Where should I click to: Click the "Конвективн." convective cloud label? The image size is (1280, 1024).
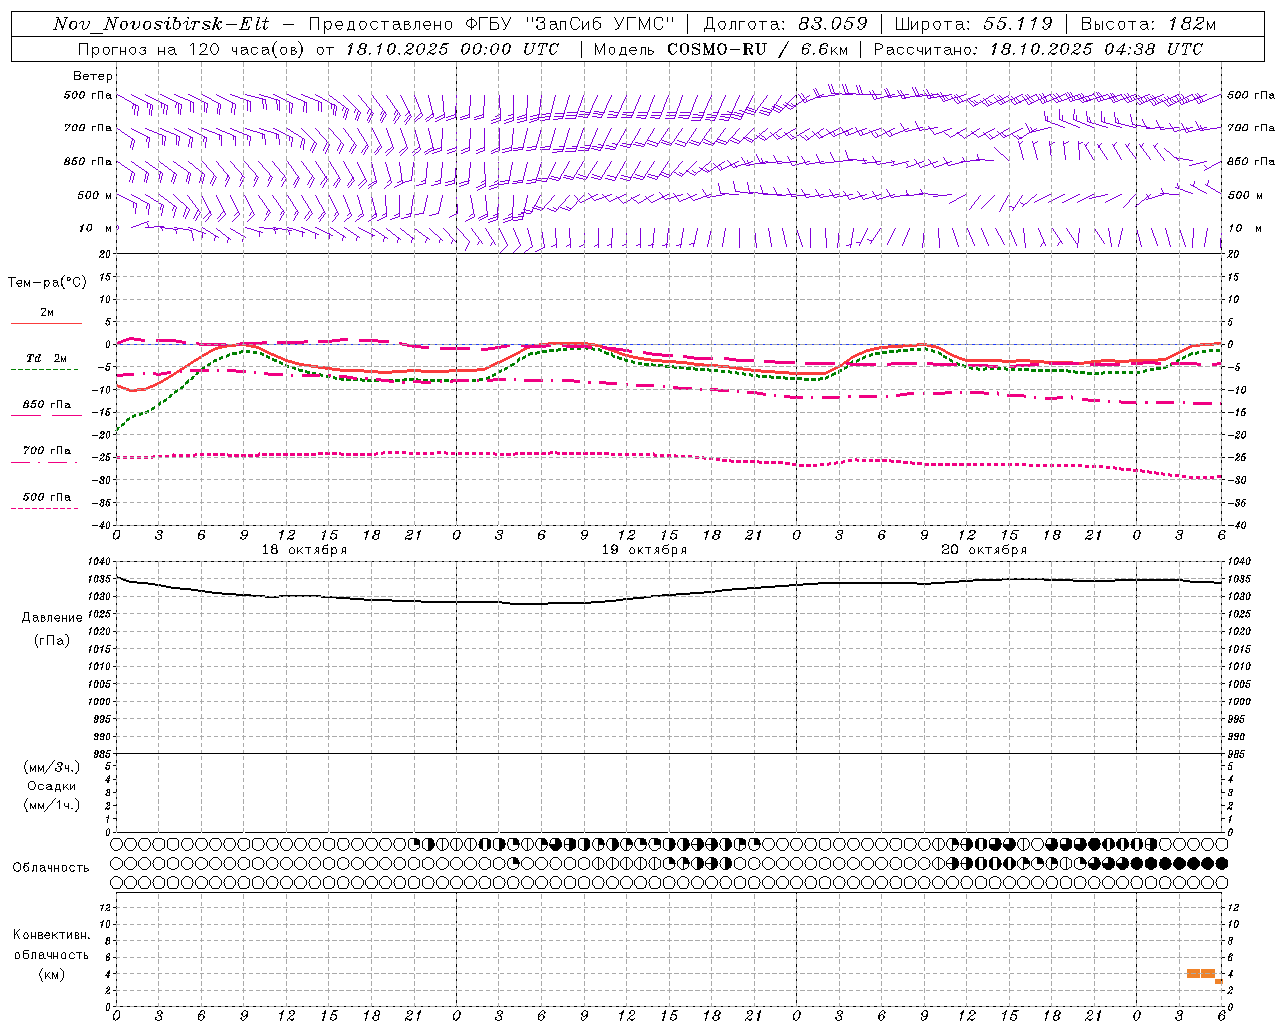51,935
